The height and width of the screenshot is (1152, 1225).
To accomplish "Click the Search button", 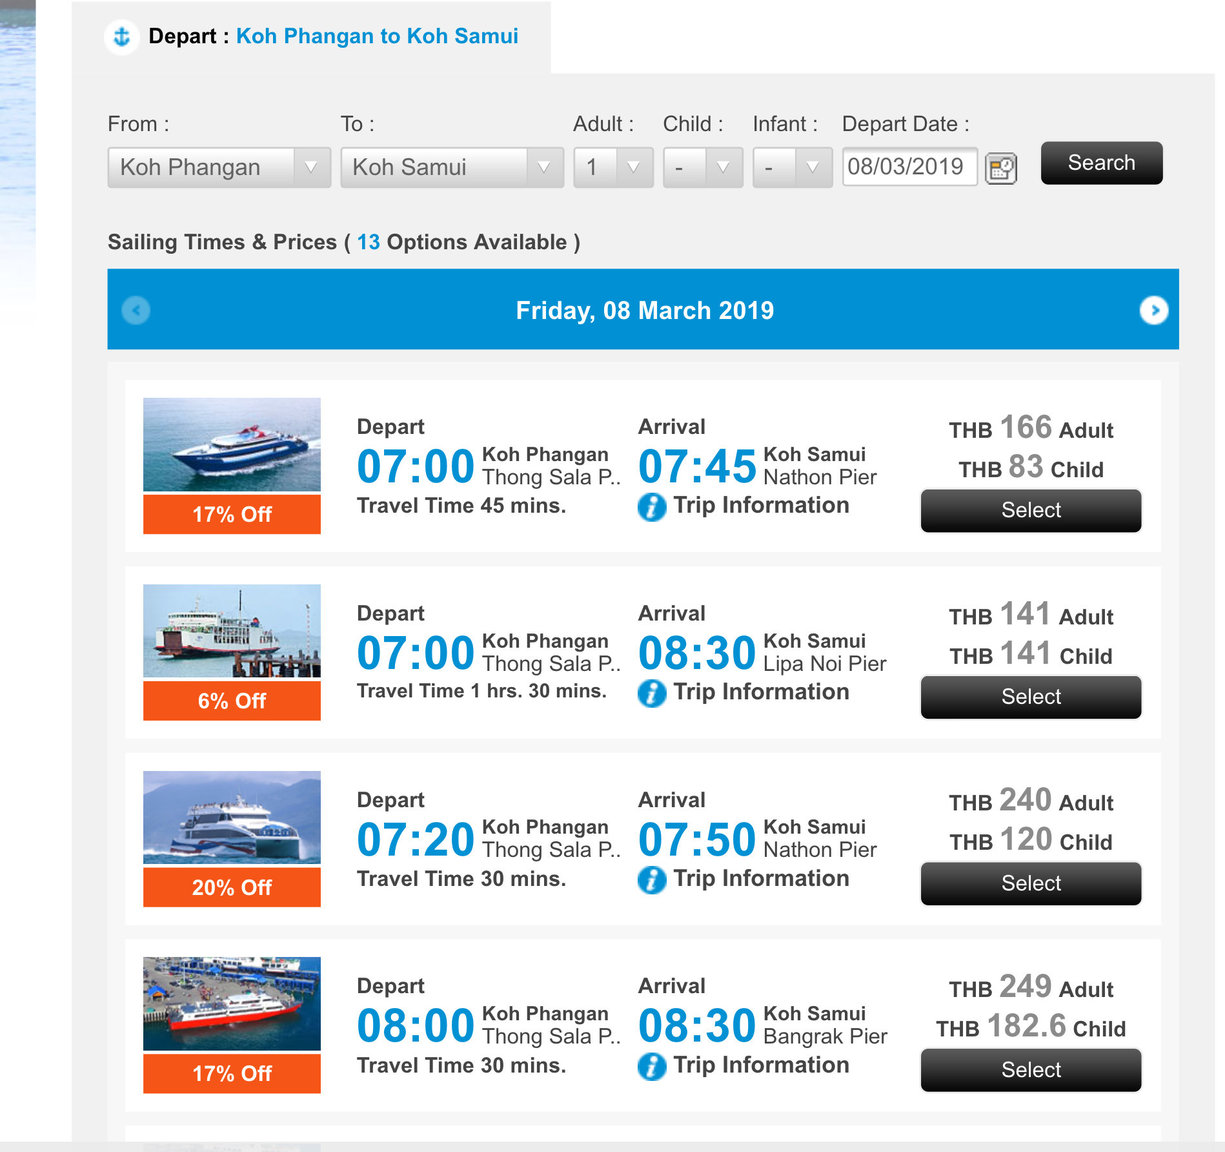I will coord(1102,163).
